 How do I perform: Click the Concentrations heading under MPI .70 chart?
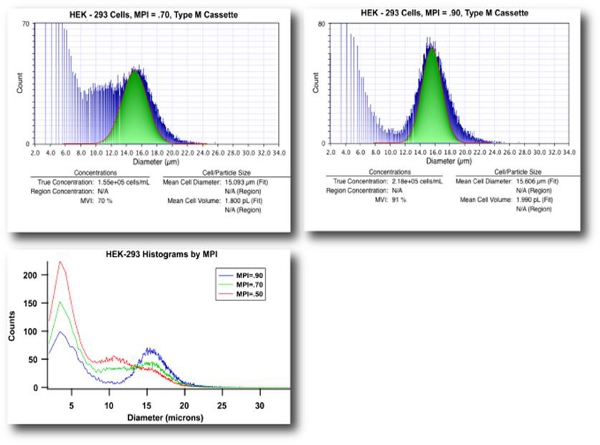(95, 173)
